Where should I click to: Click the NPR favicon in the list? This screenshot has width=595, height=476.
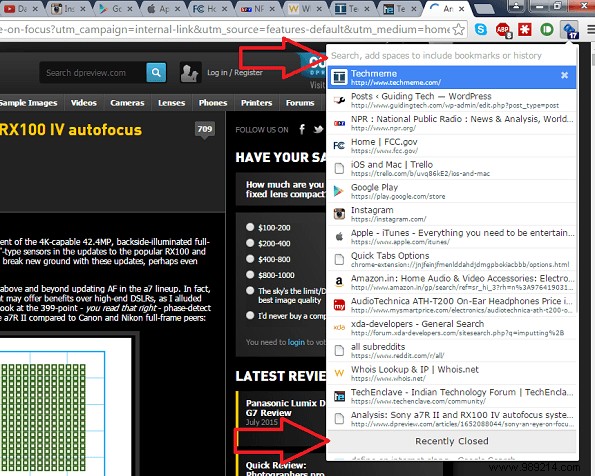339,123
